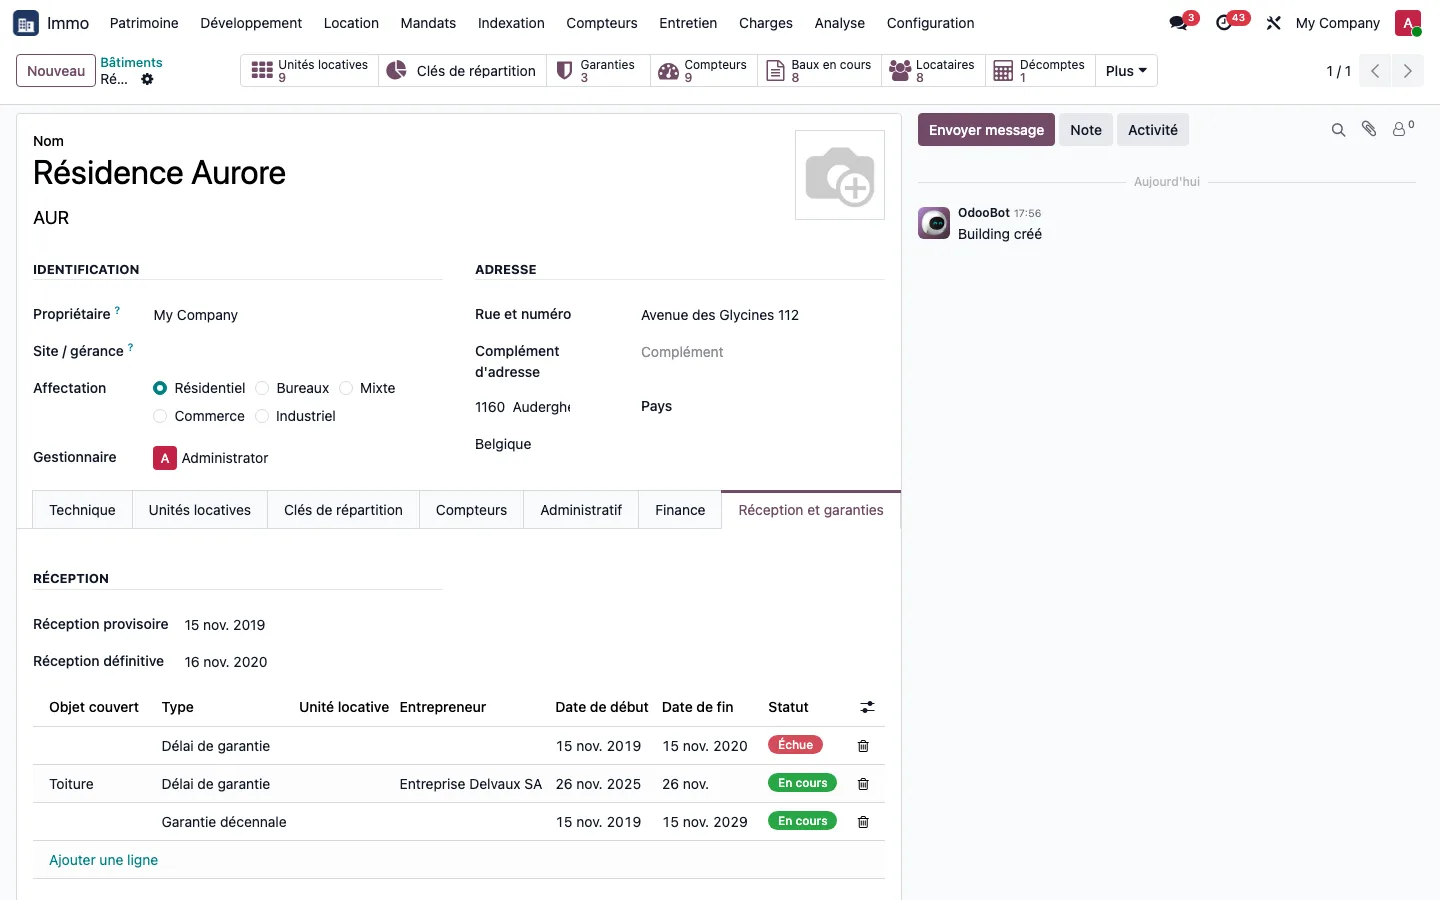
Task: Attach a file with the paperclip icon
Action: pyautogui.click(x=1369, y=130)
